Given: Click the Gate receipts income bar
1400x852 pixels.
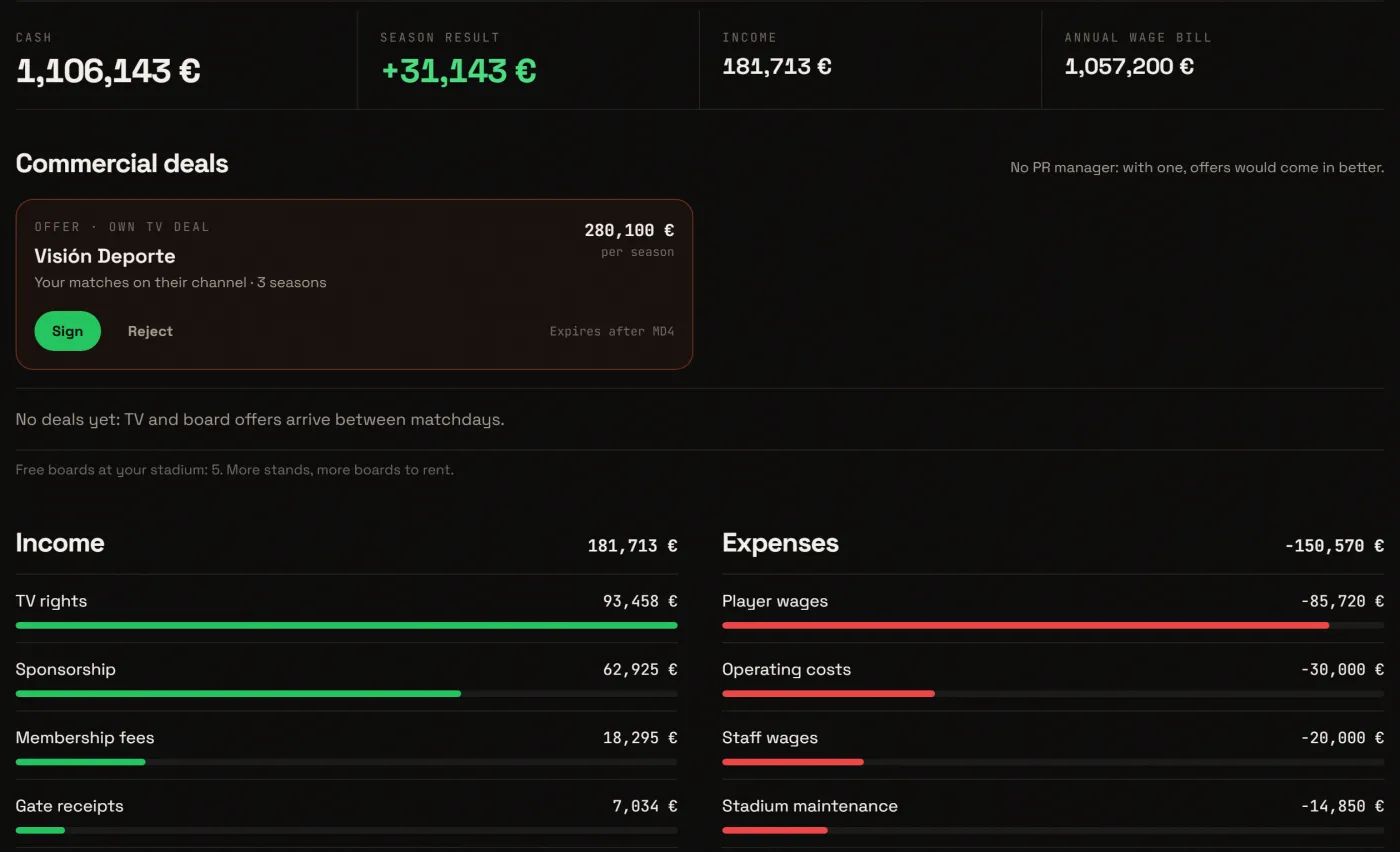Looking at the screenshot, I should tap(346, 830).
